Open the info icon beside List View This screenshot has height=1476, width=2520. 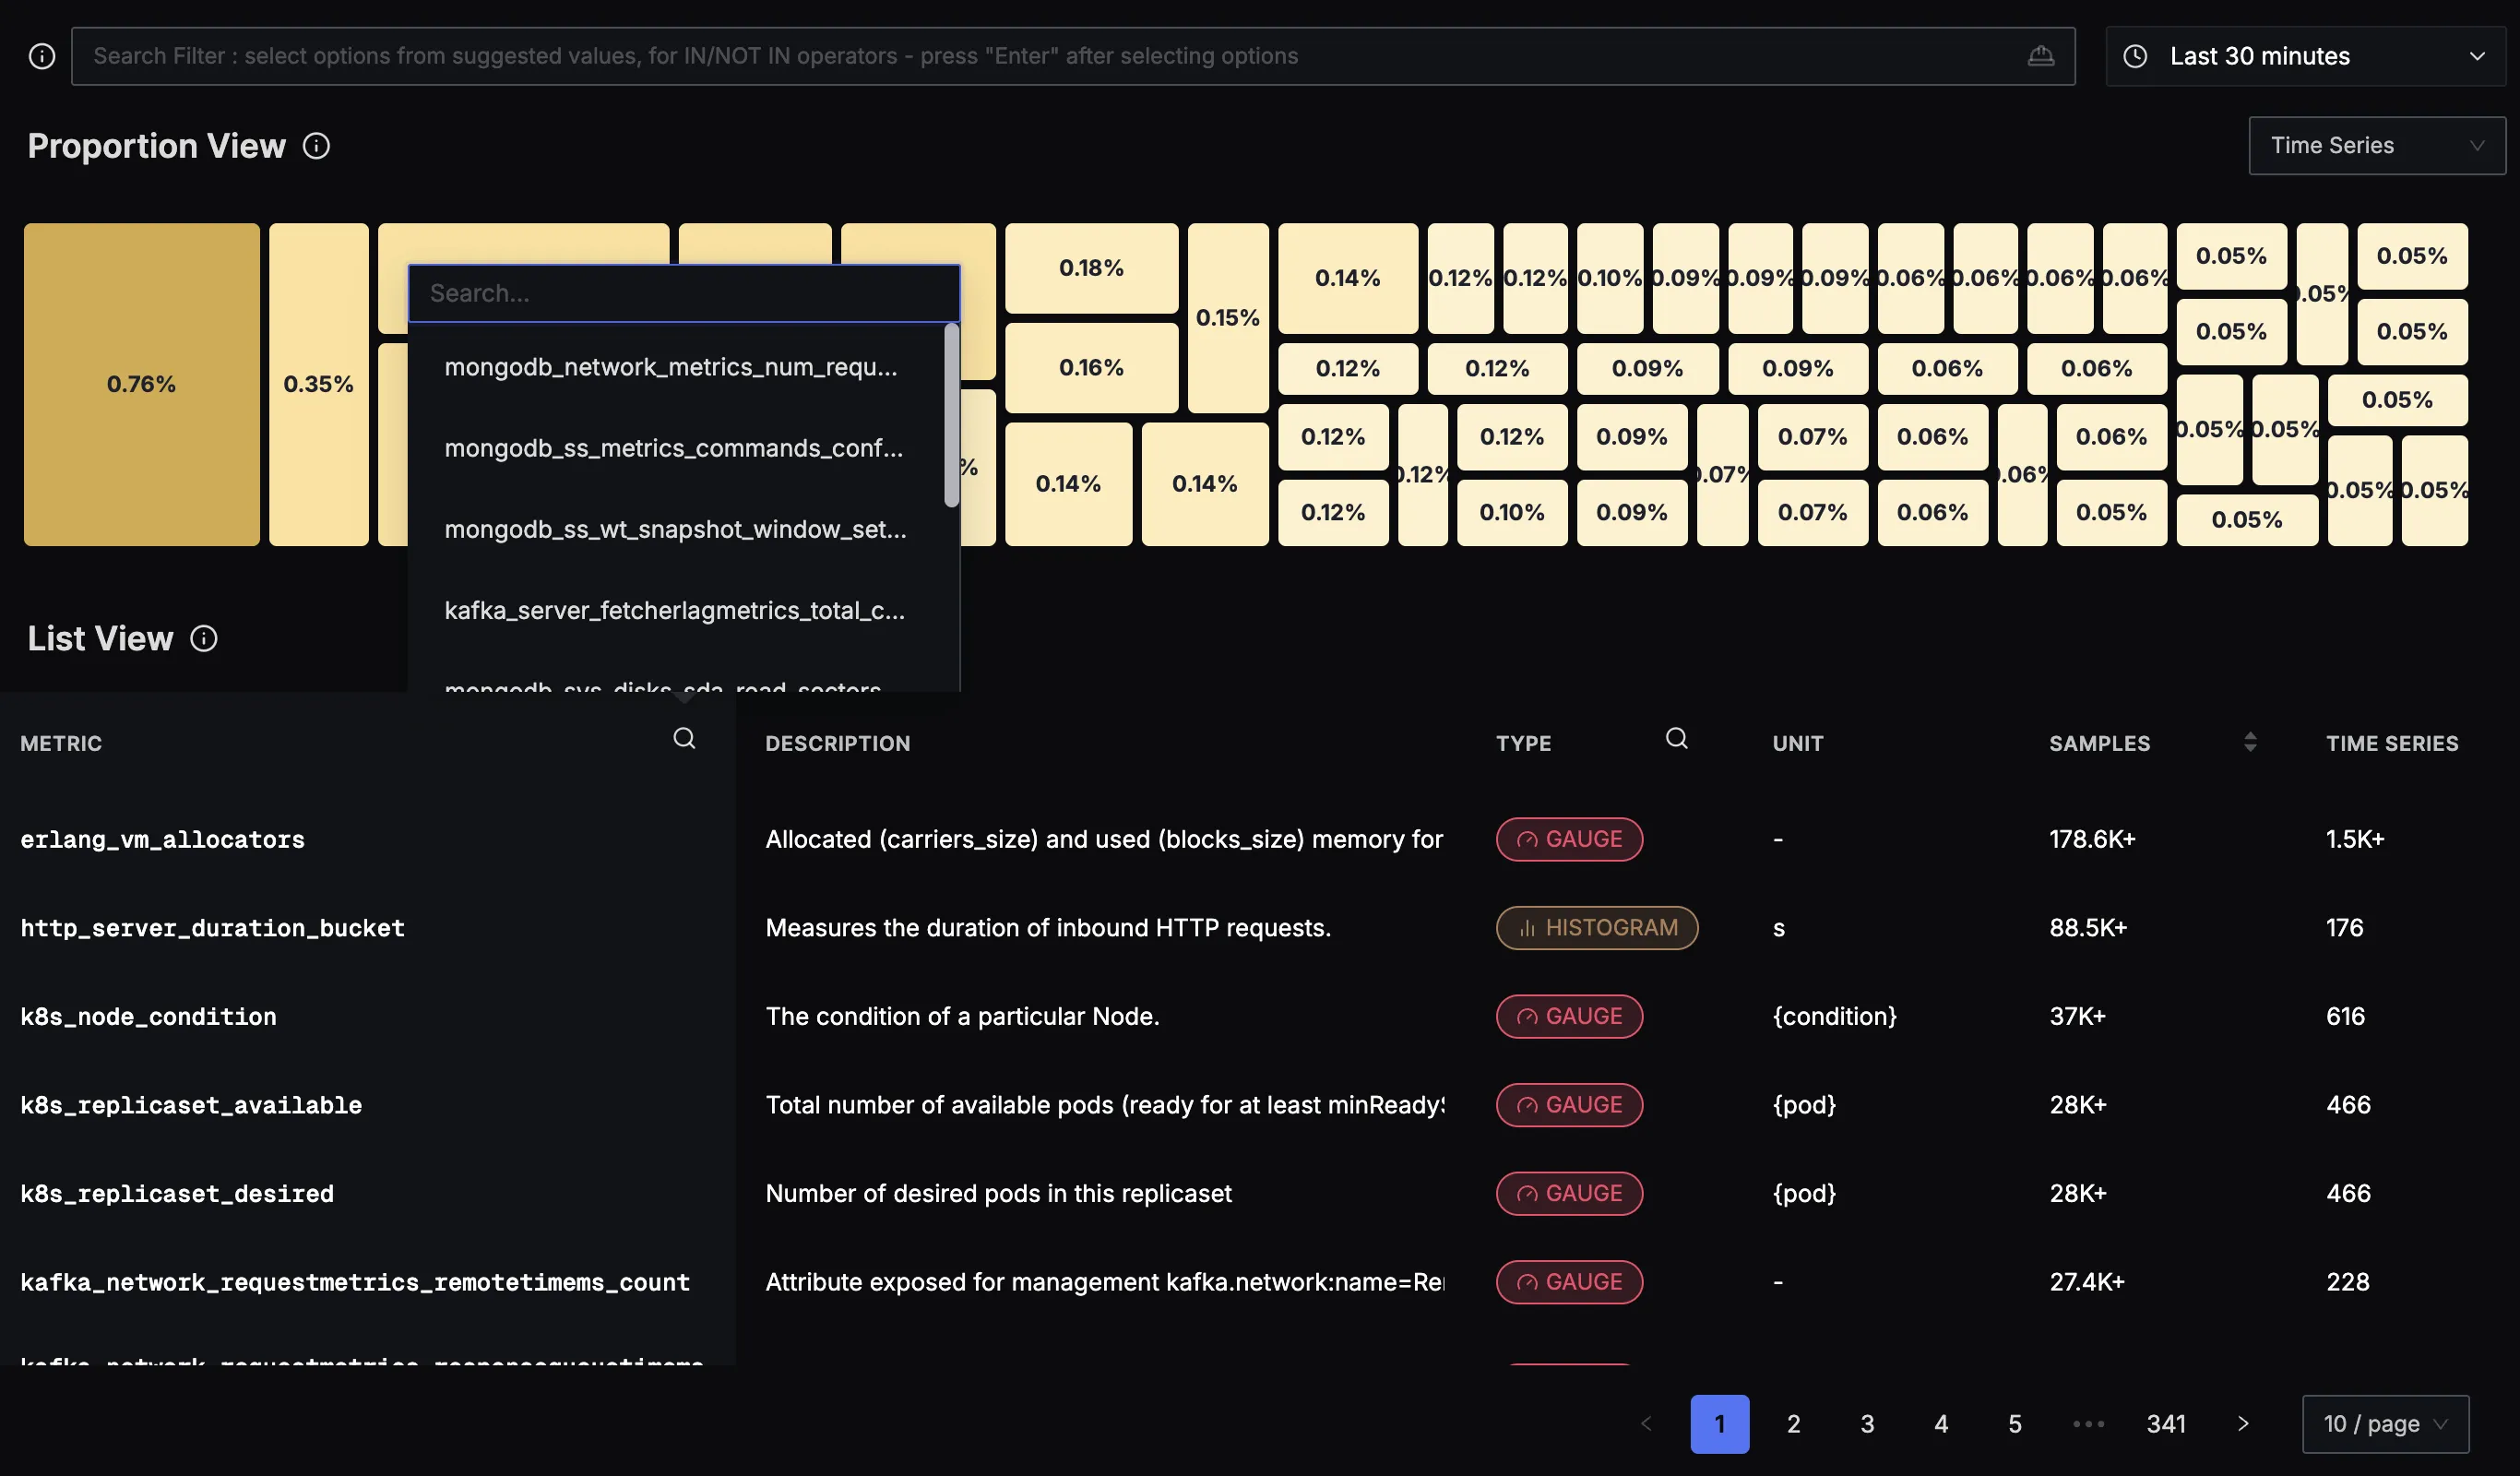click(204, 638)
